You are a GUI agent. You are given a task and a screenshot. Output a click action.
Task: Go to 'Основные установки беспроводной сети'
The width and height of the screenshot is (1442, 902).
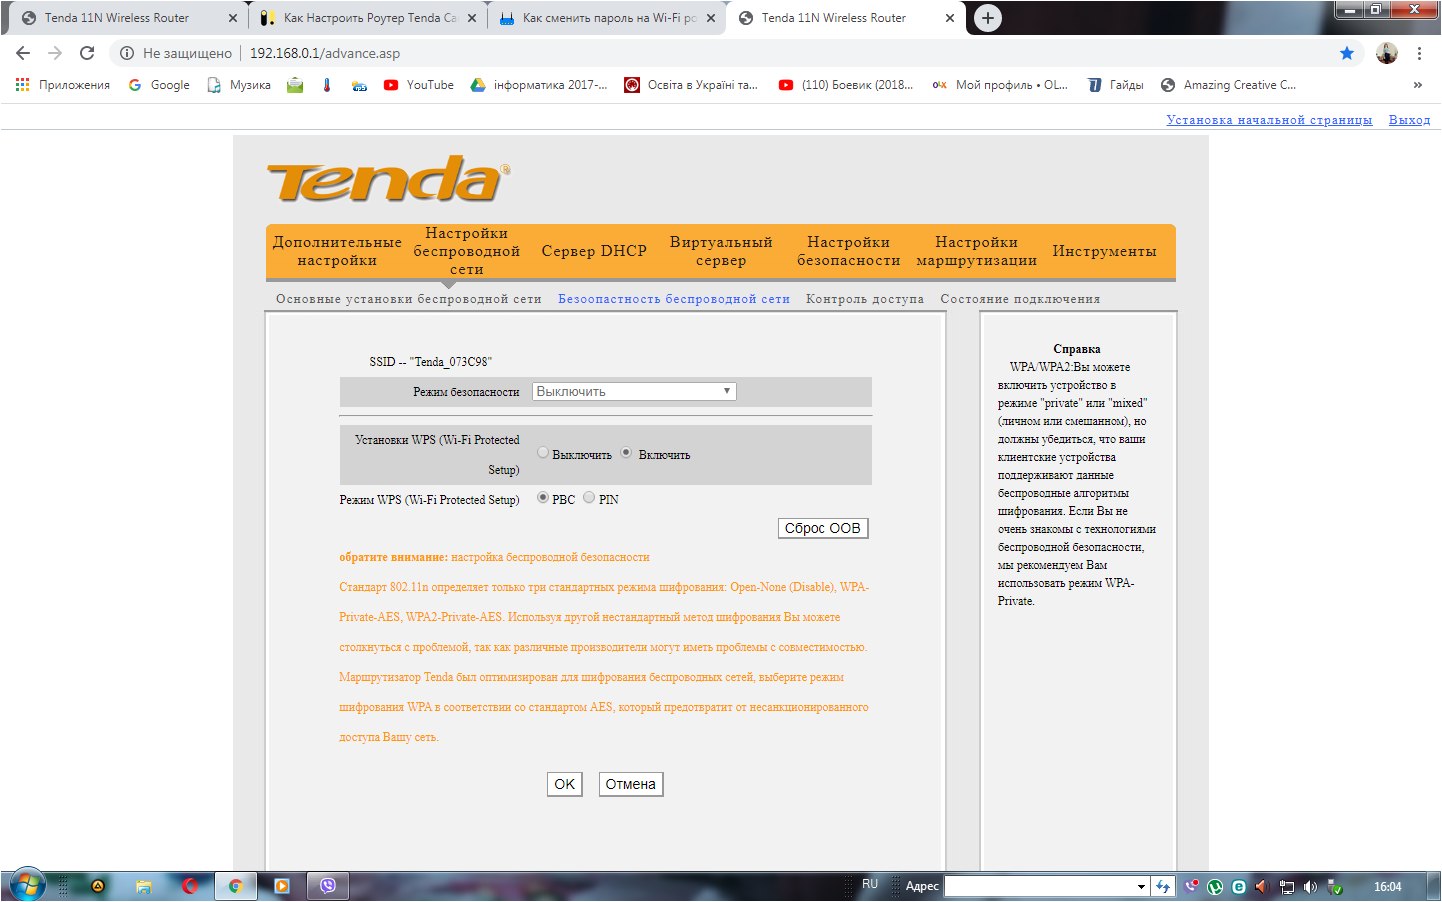[408, 299]
